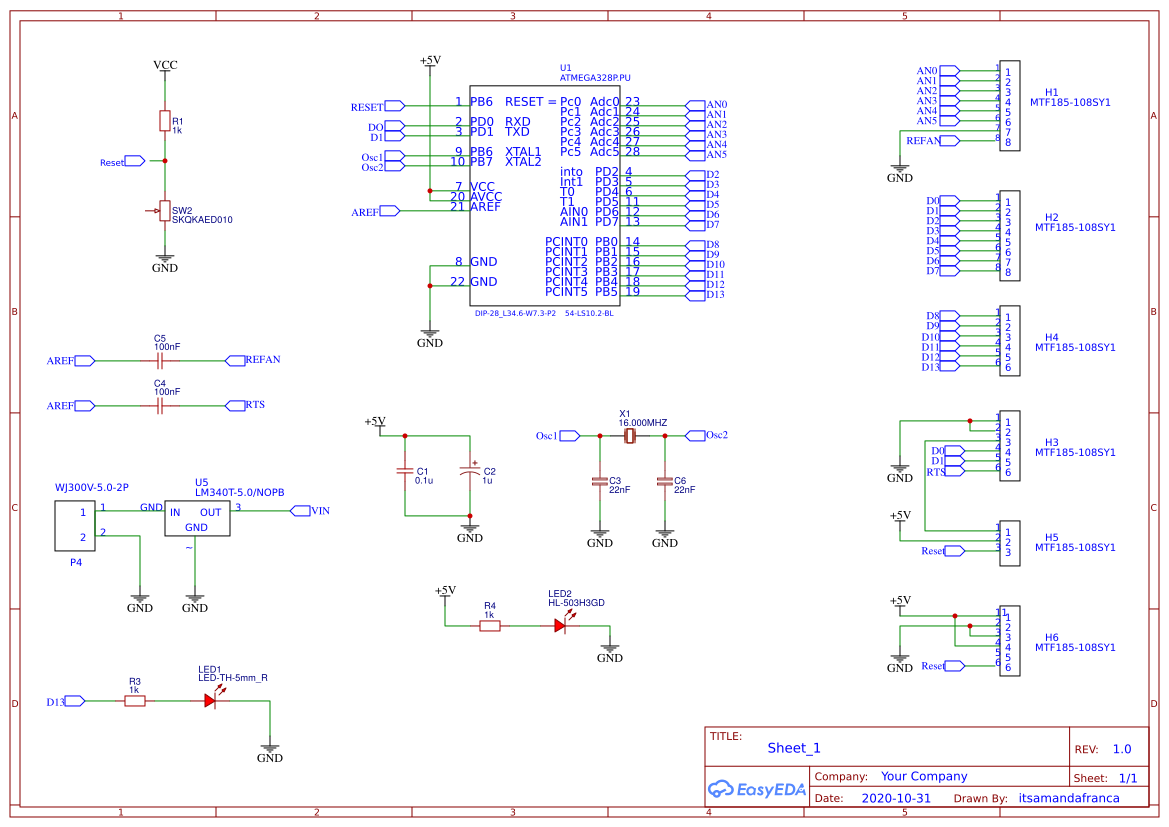
Task: Click the SW2 pushbutton symbol
Action: coord(164,210)
